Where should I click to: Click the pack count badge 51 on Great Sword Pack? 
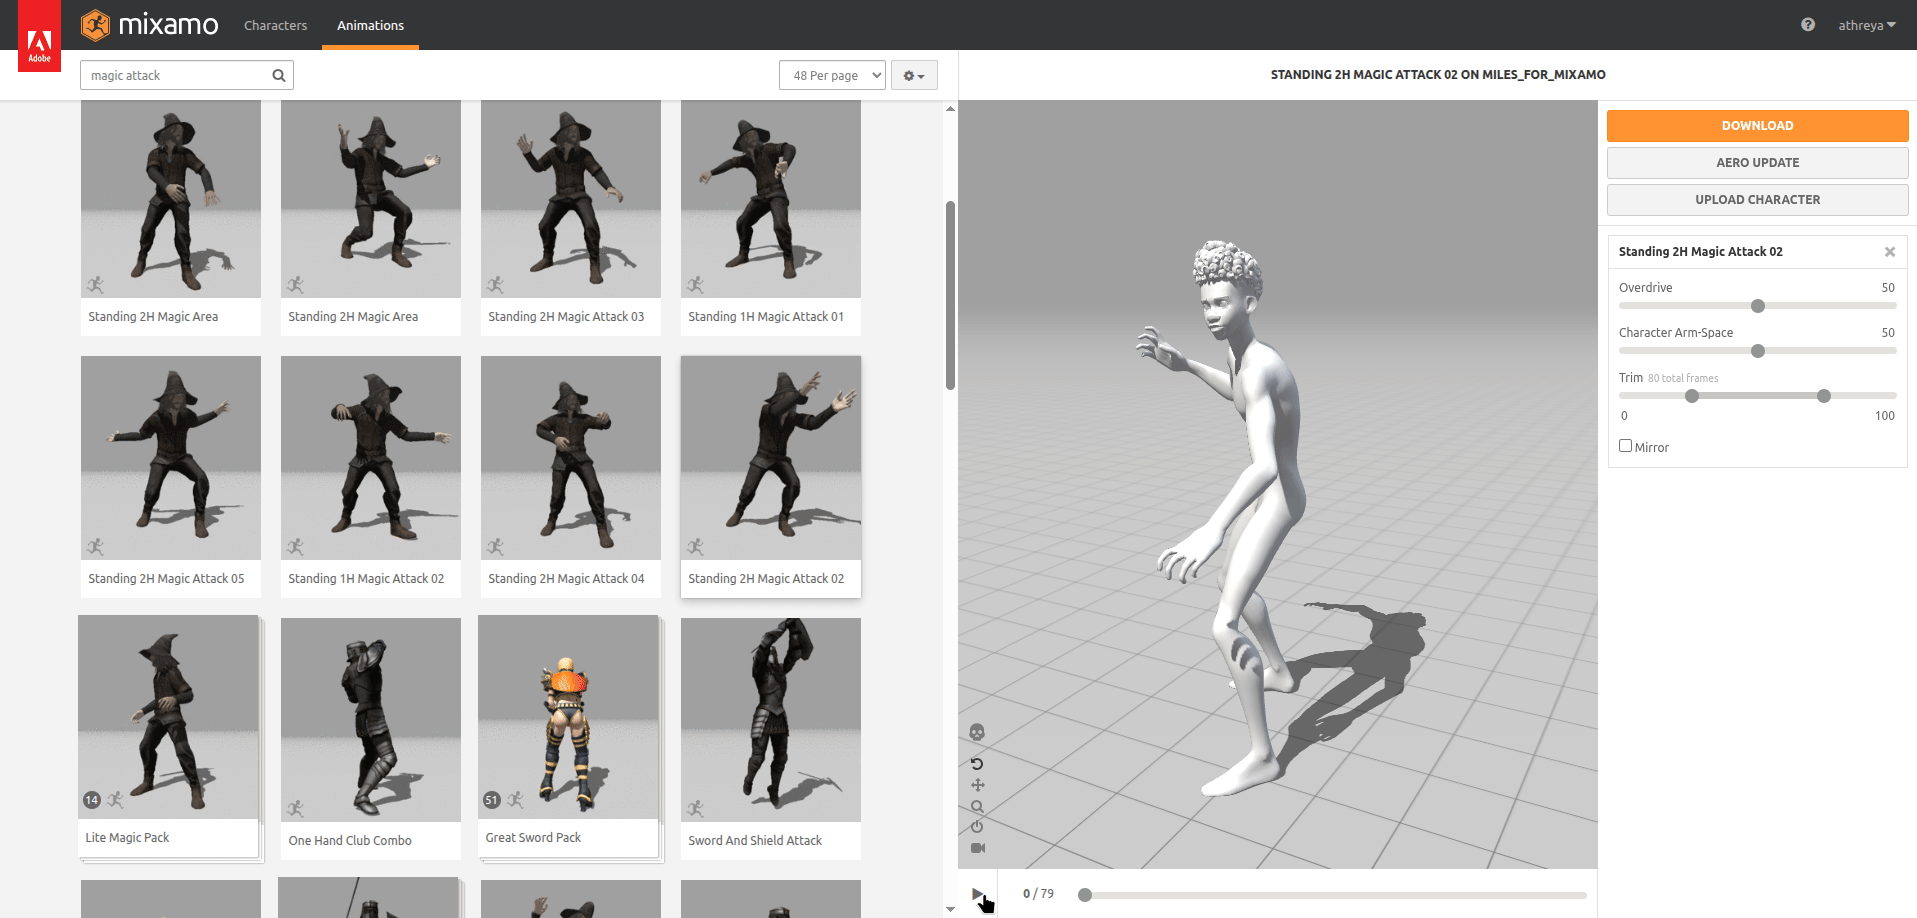(491, 800)
